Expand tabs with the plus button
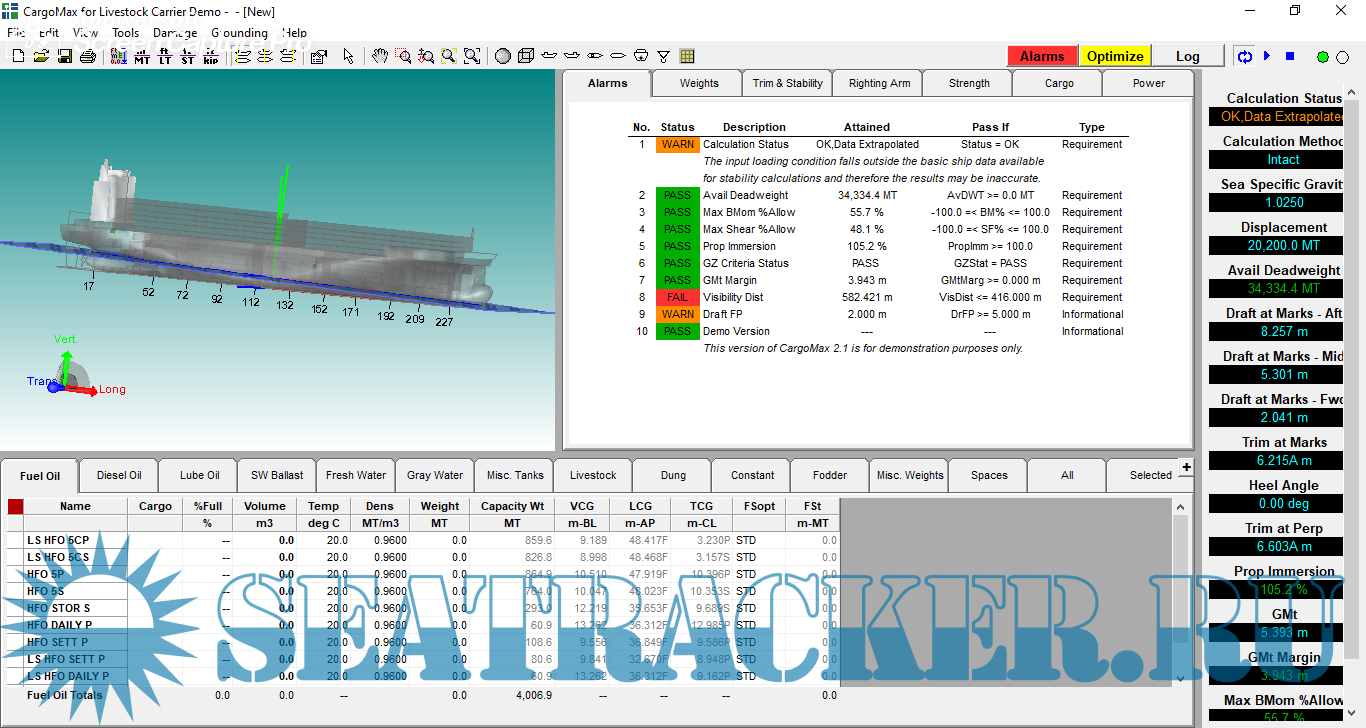This screenshot has height=728, width=1366. 1186,467
